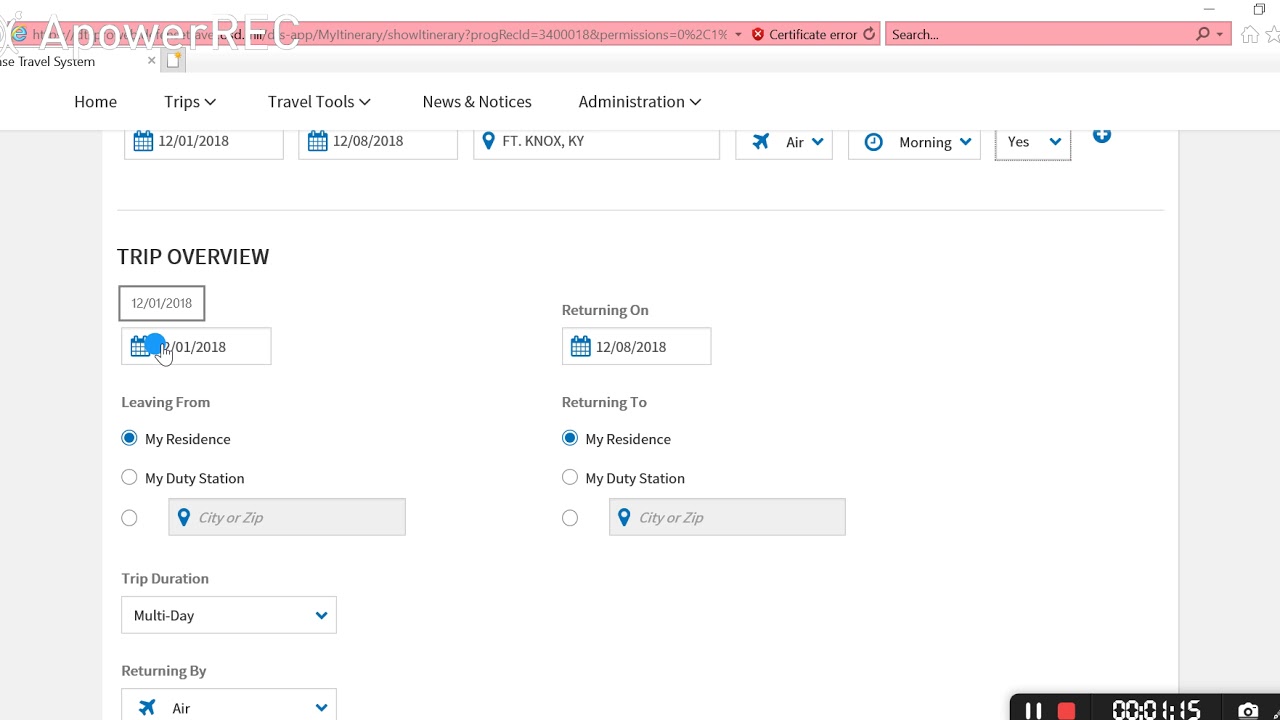Image resolution: width=1280 pixels, height=720 pixels.
Task: Go to the Home page link
Action: (x=95, y=102)
